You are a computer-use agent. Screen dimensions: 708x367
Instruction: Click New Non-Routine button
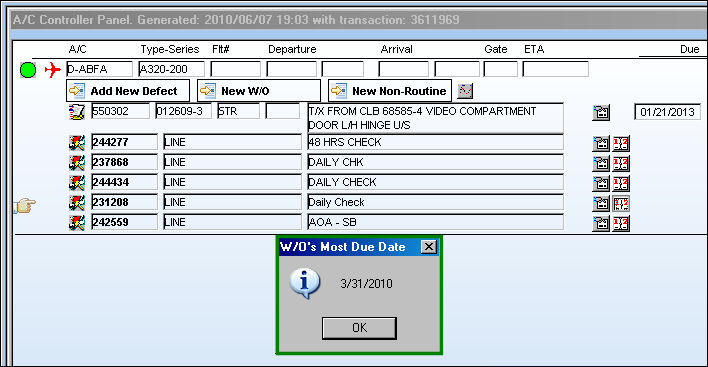pos(390,91)
